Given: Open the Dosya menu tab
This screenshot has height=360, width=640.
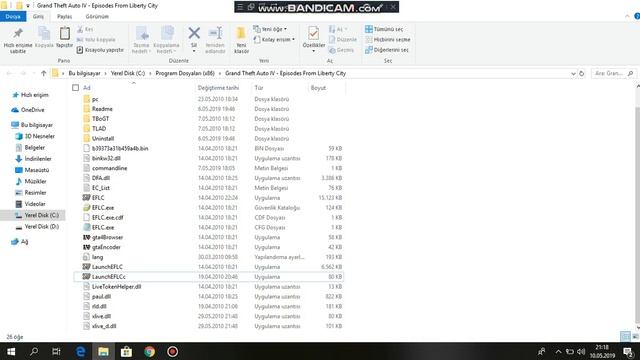Looking at the screenshot, I should [13, 16].
